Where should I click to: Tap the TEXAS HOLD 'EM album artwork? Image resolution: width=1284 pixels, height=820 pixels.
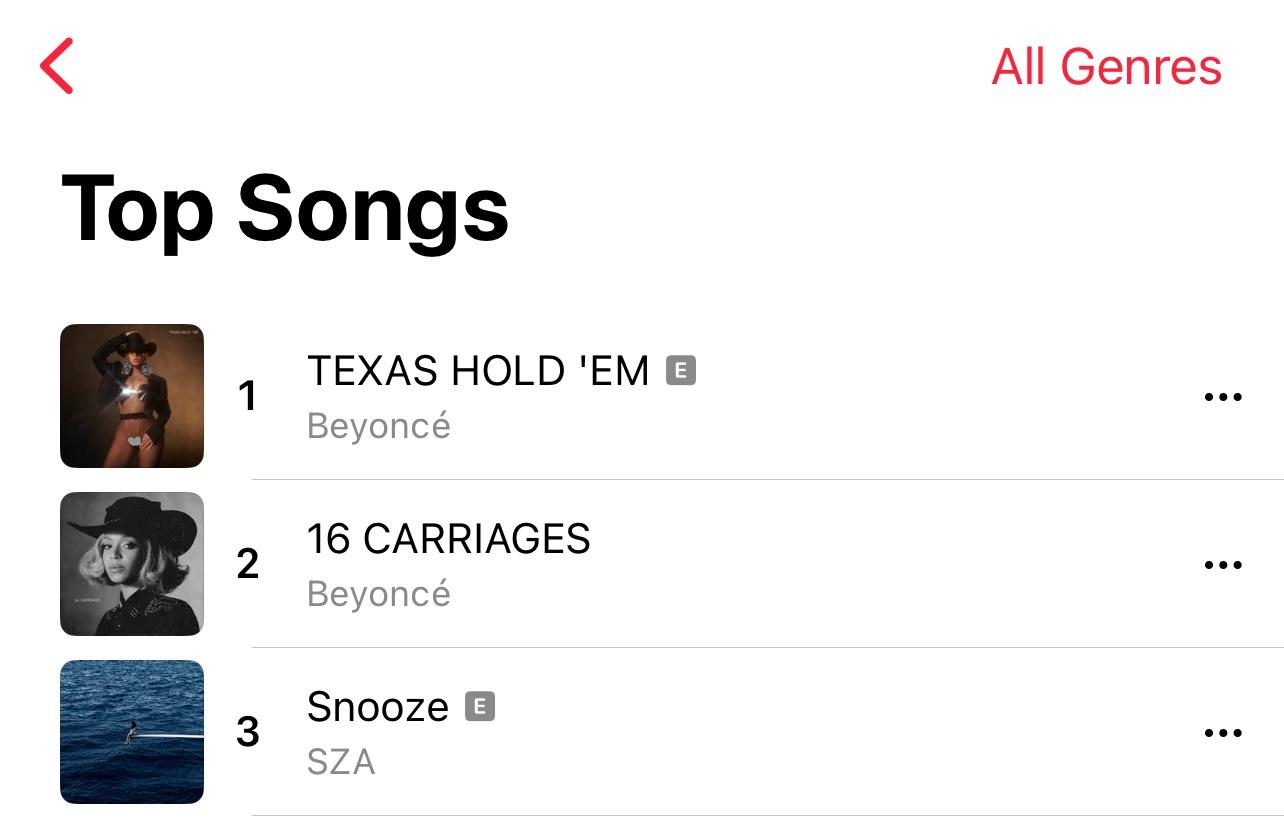tap(132, 396)
